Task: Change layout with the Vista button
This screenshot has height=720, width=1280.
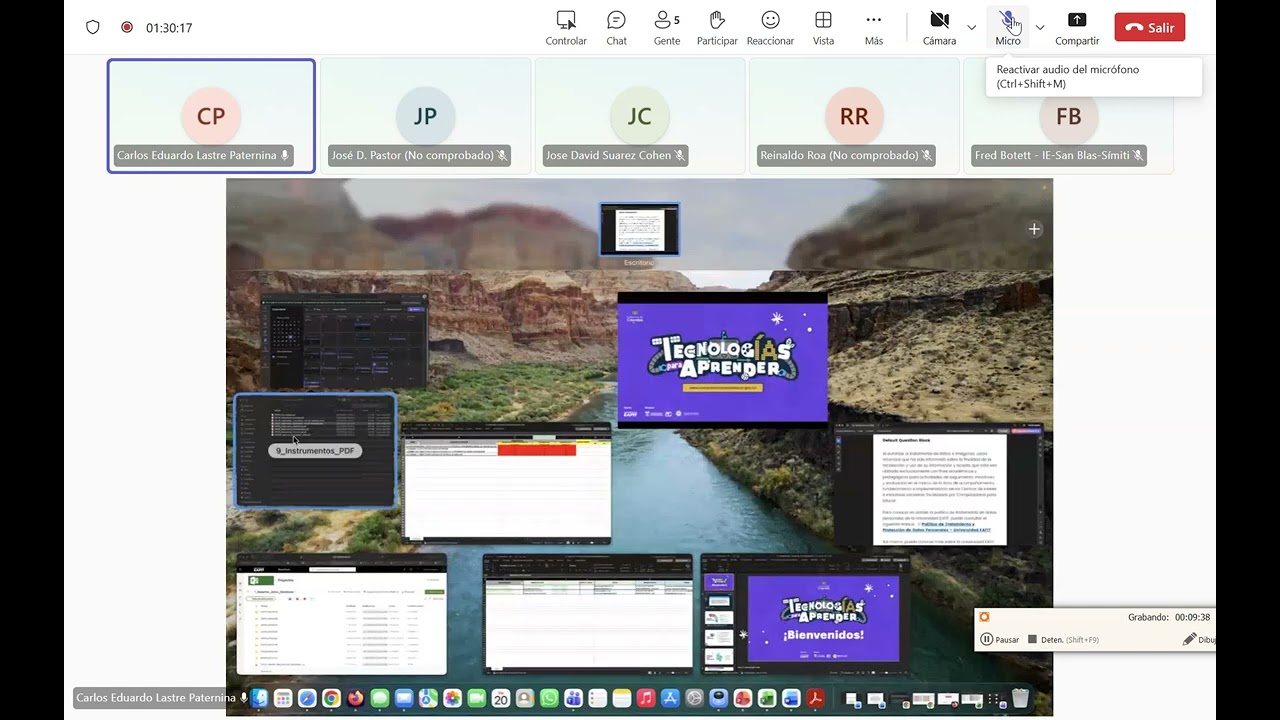Action: click(x=823, y=28)
